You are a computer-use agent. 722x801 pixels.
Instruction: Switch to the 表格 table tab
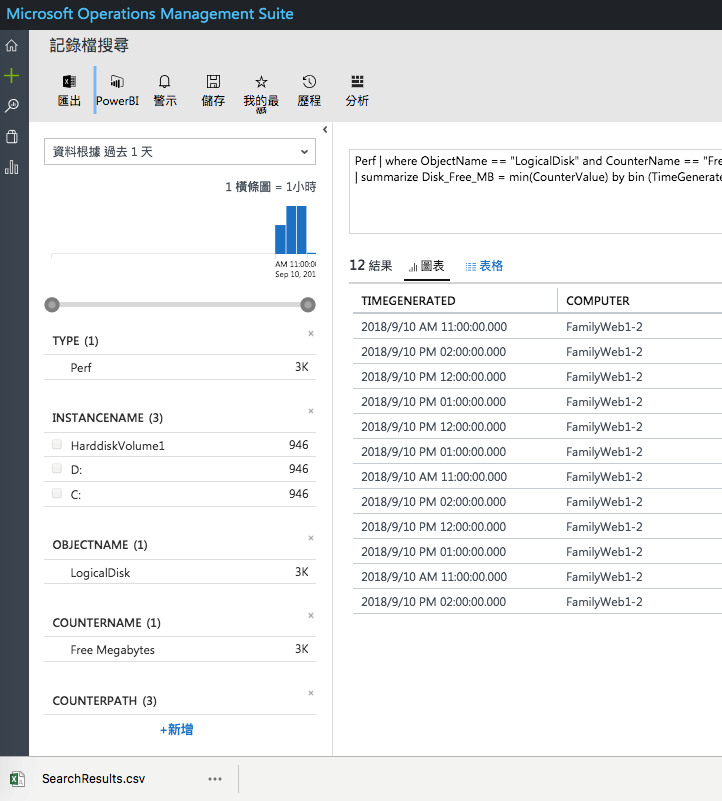[484, 266]
